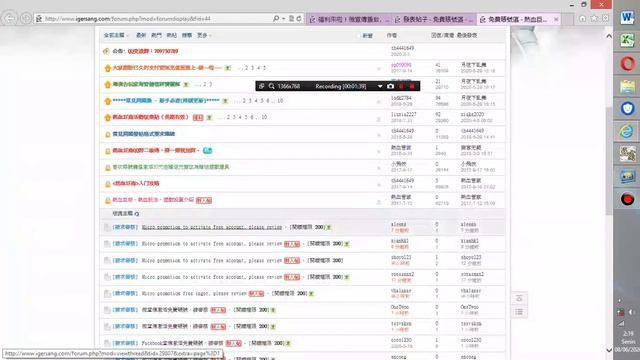Open thread by alesma about free account

212,227
